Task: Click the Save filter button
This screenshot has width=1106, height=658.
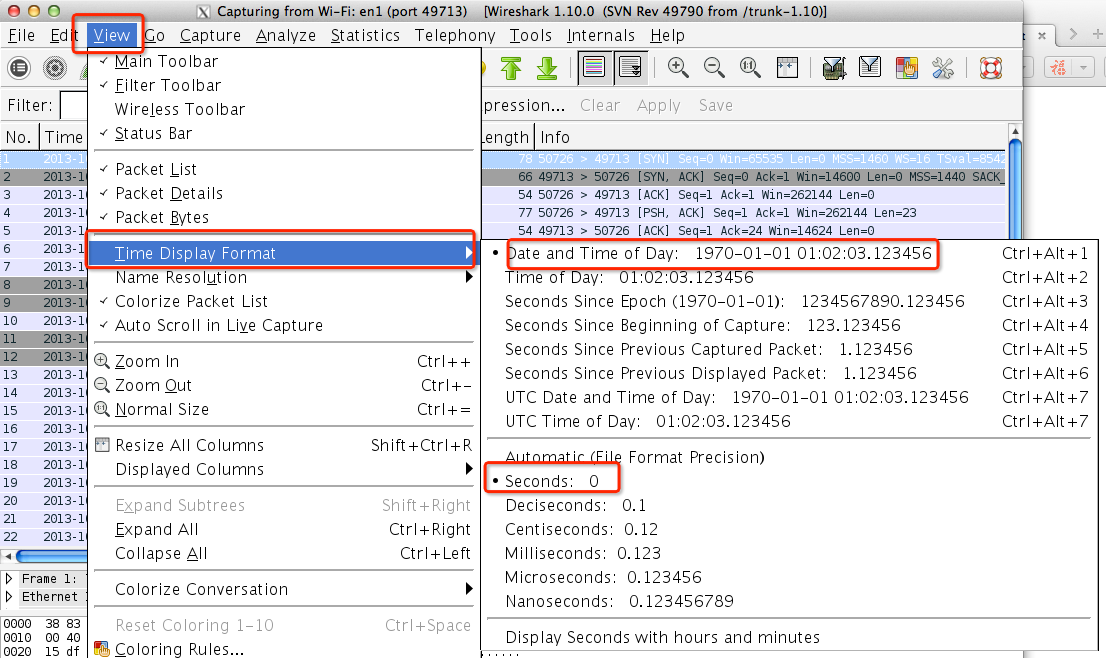Action: pos(716,105)
